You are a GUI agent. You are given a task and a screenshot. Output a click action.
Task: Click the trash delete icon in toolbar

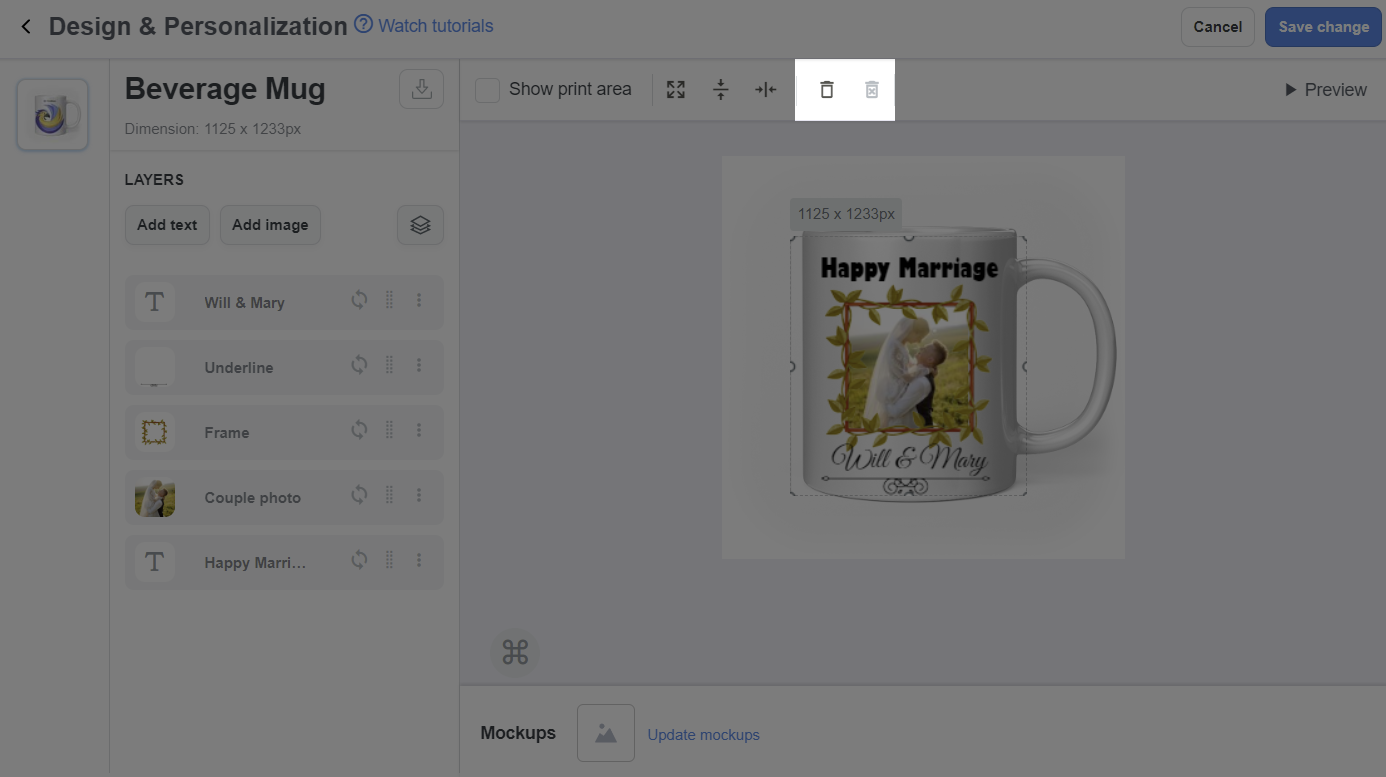point(826,90)
